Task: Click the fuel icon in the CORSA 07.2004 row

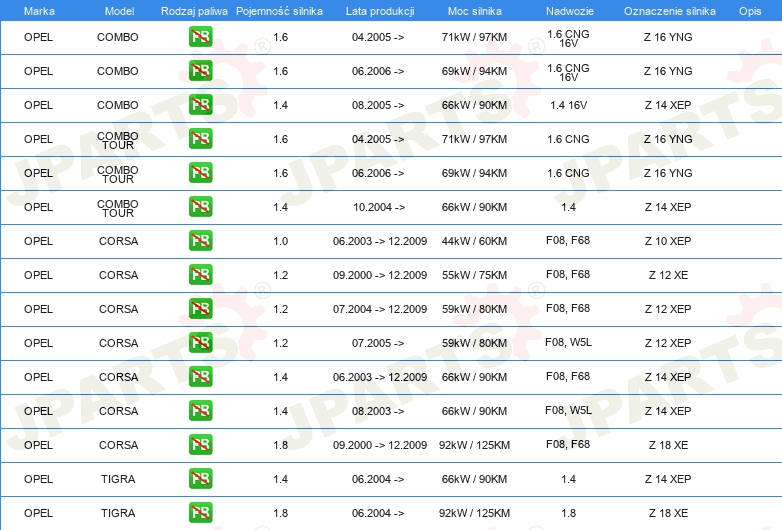Action: pos(200,309)
